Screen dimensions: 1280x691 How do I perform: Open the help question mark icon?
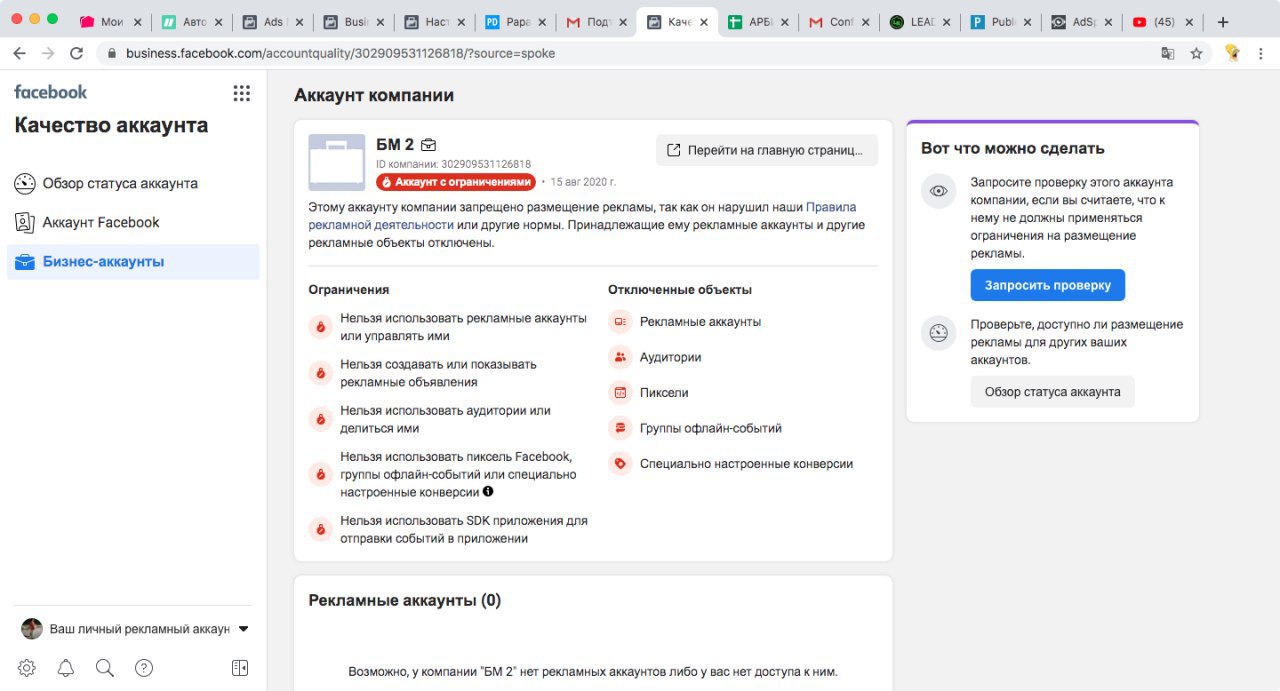(144, 668)
